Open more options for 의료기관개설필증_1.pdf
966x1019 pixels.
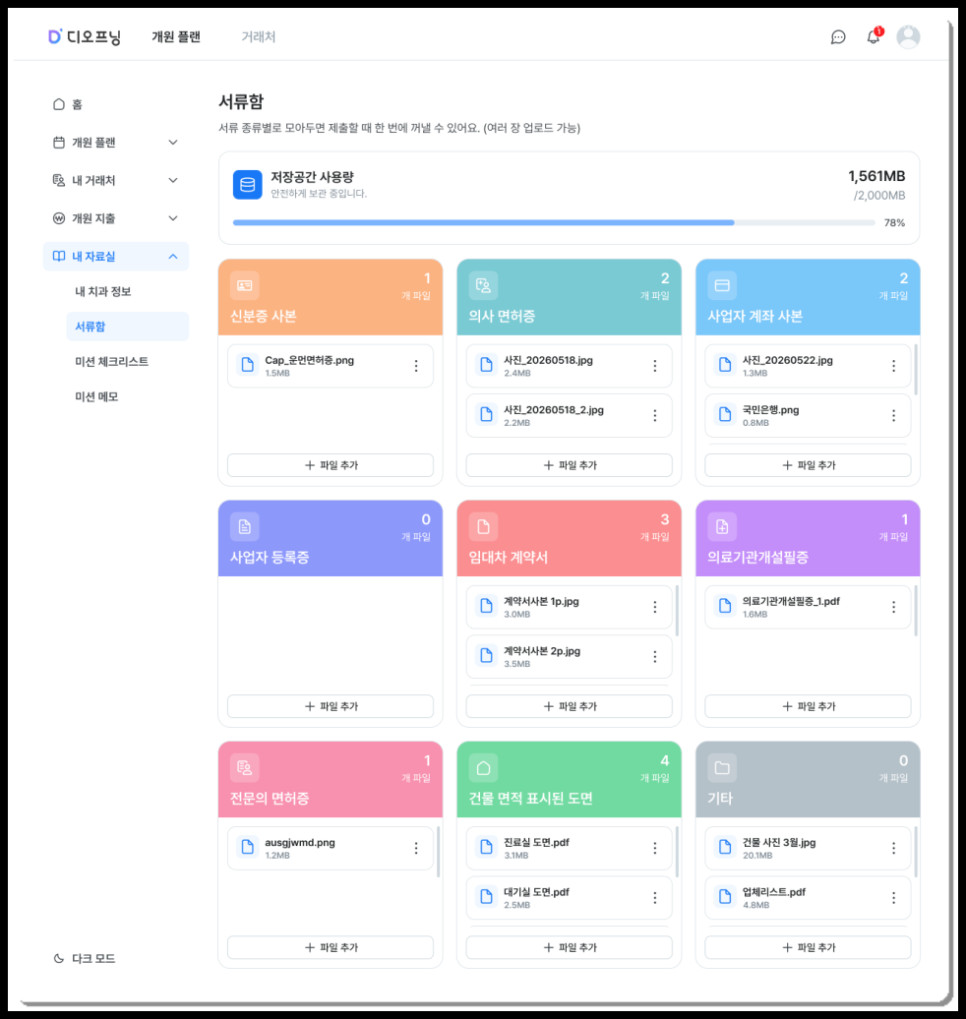pyautogui.click(x=894, y=607)
